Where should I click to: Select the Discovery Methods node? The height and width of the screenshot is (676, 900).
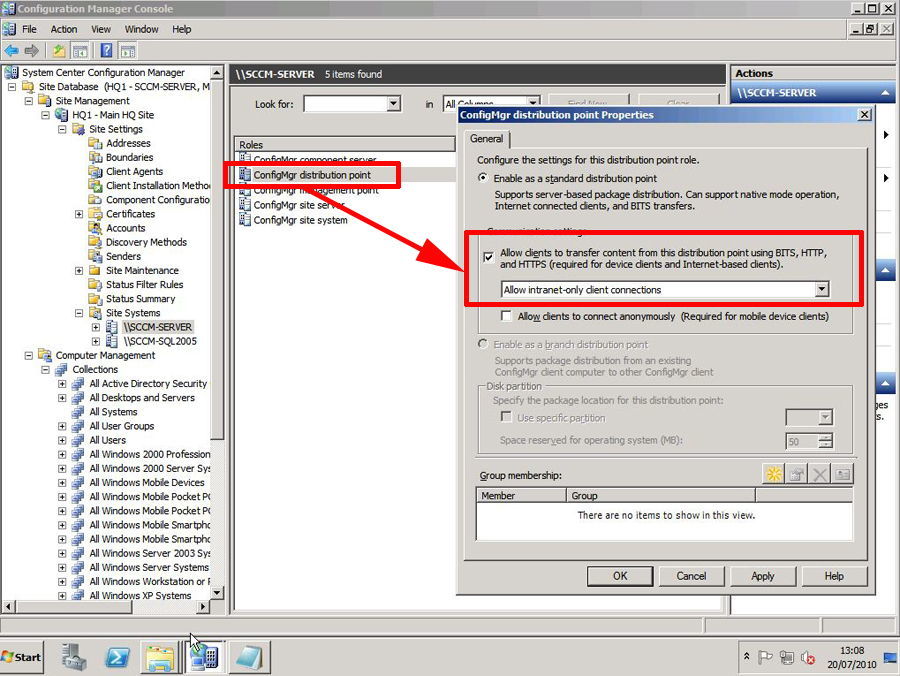pyautogui.click(x=146, y=242)
